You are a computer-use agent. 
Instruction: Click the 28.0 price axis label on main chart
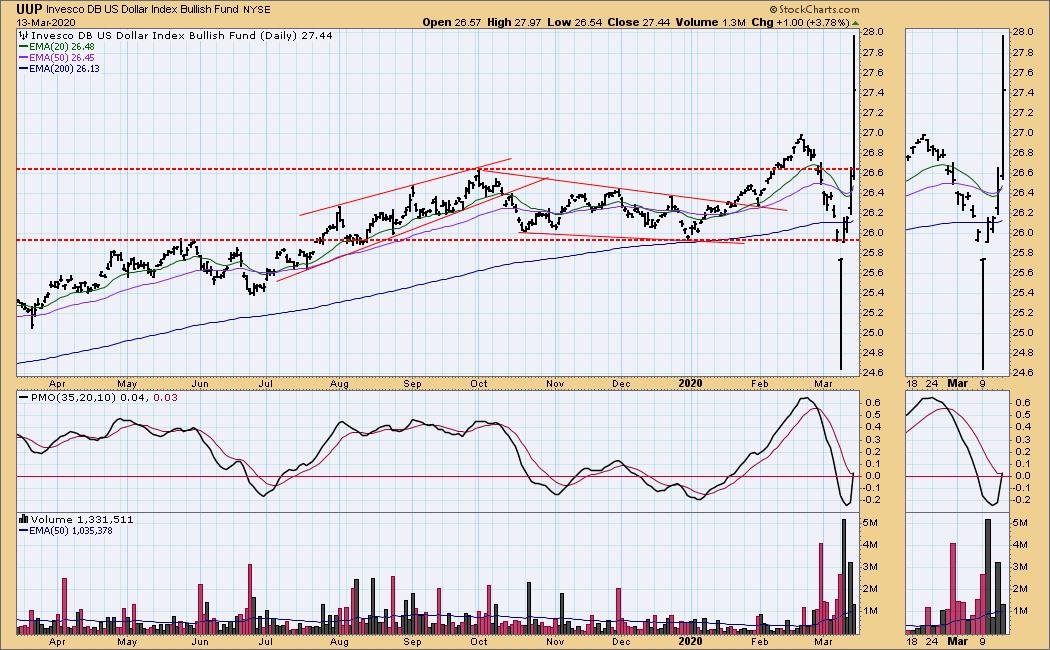pos(871,32)
